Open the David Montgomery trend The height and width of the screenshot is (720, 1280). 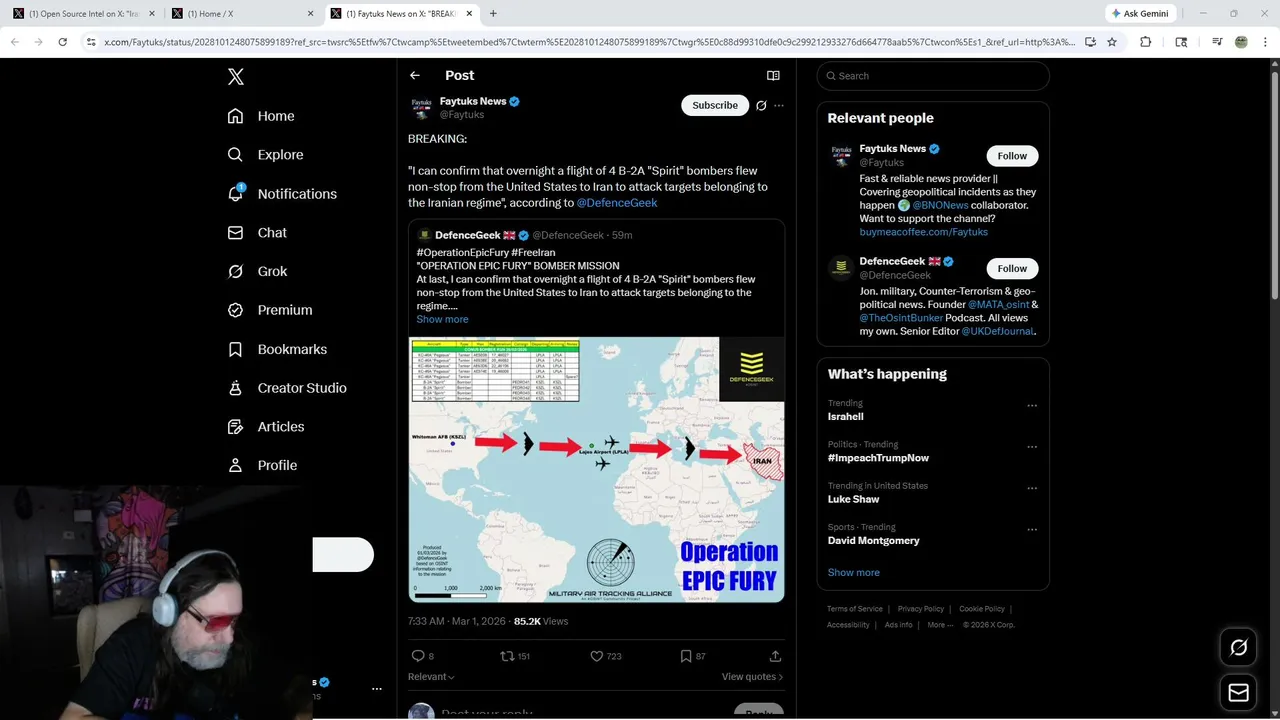873,540
